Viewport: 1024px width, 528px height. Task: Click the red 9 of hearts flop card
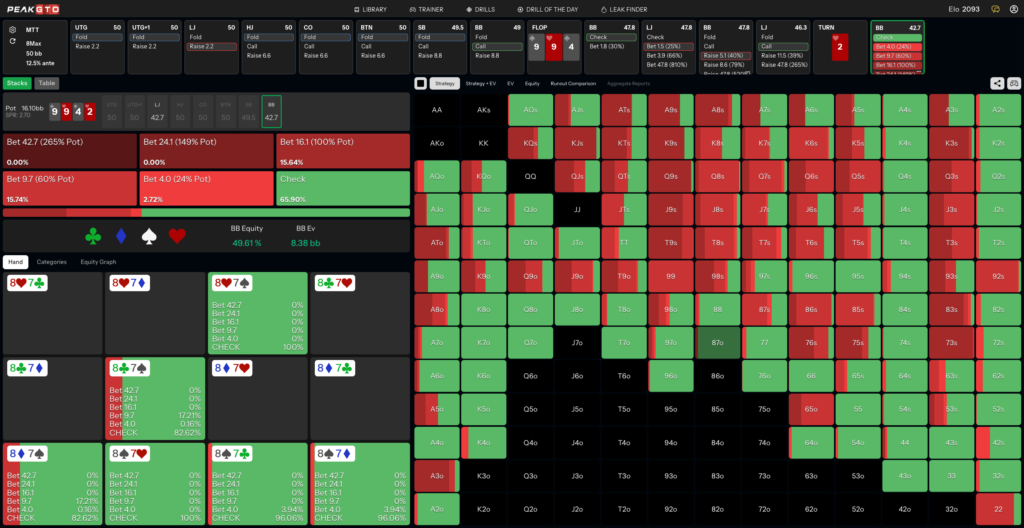(x=554, y=47)
